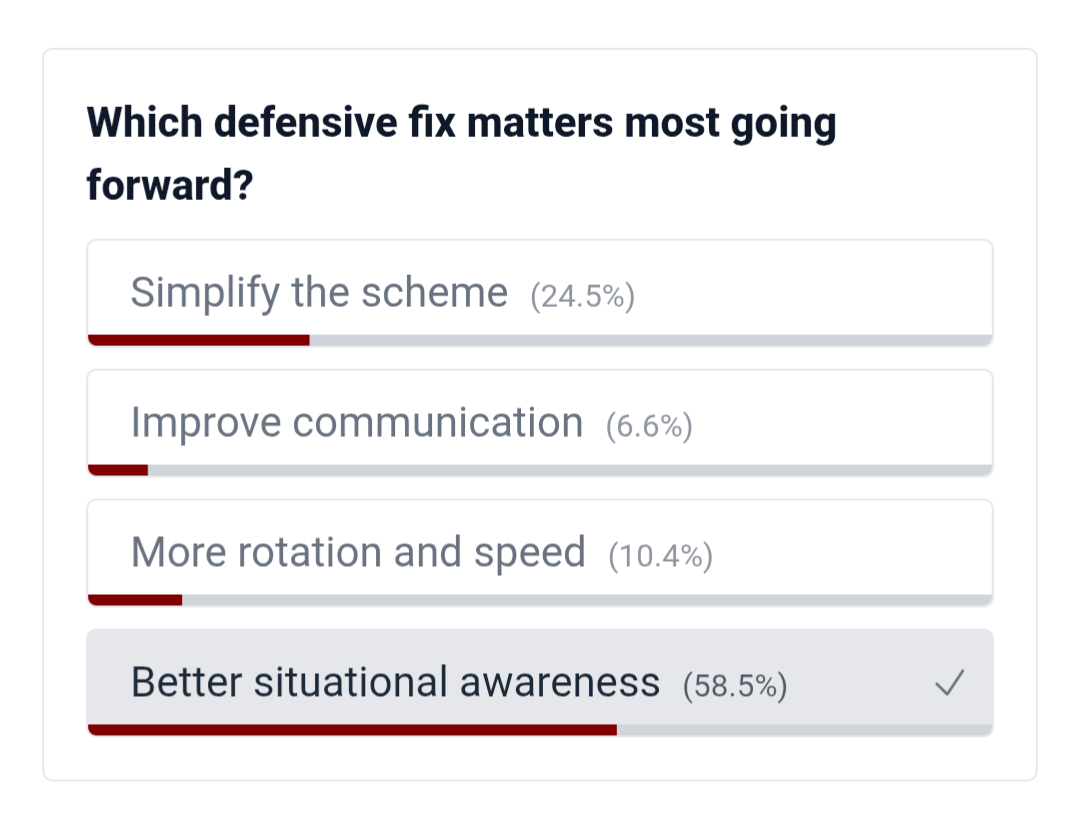Click the grey unfilled bar under Improve communication
Screen dimensions: 1080x837
(570, 470)
